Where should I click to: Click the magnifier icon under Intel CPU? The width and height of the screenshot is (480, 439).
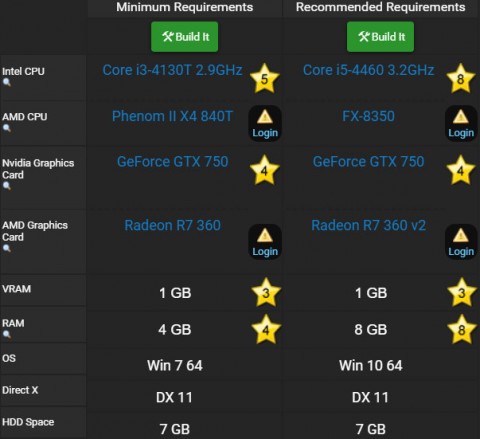point(7,82)
